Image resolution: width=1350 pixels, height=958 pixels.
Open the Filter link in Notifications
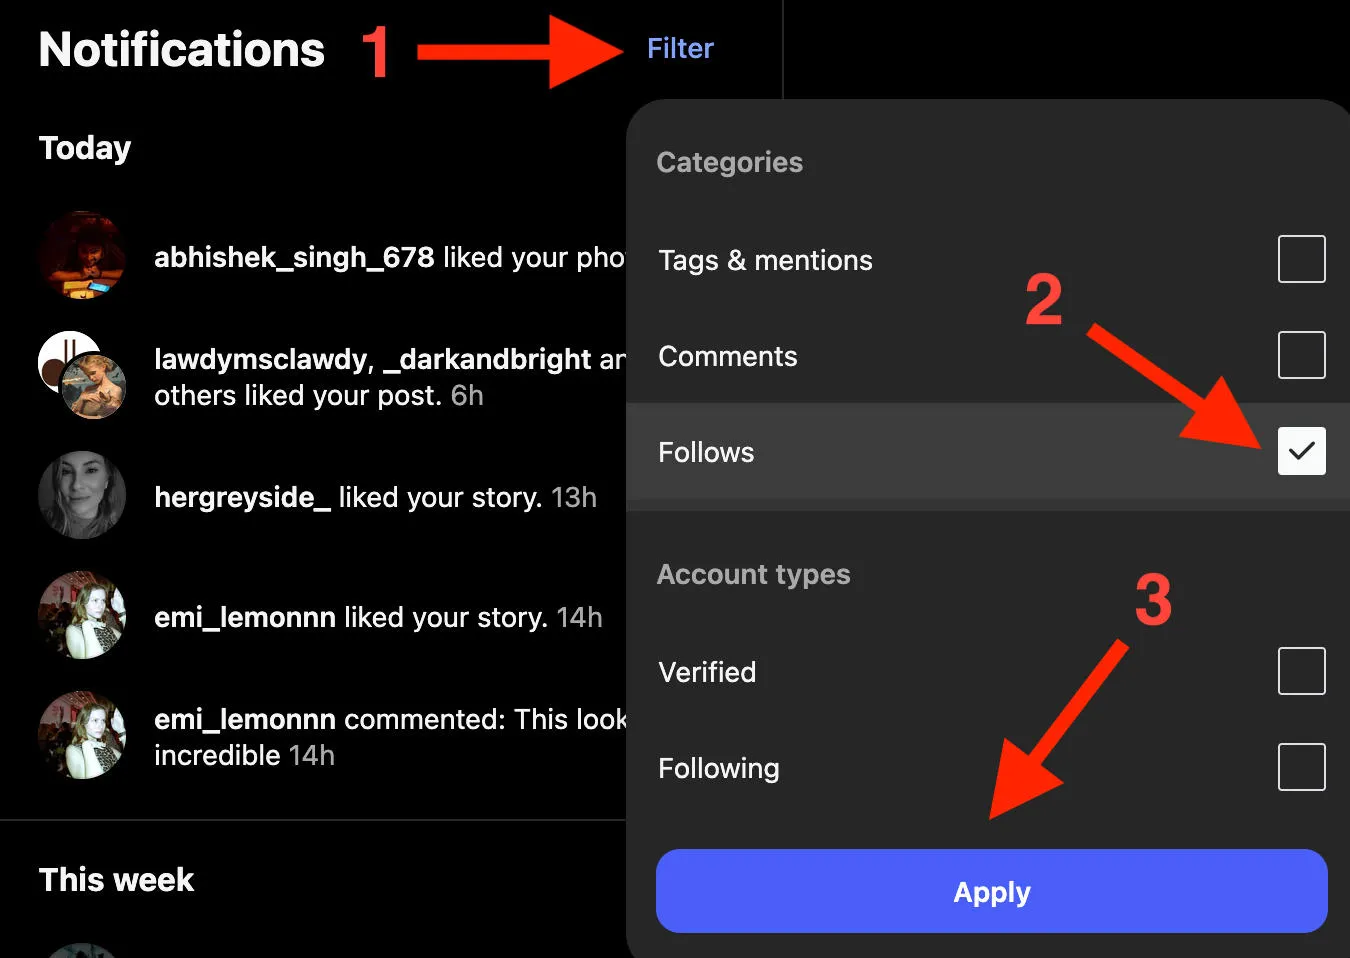tap(680, 48)
